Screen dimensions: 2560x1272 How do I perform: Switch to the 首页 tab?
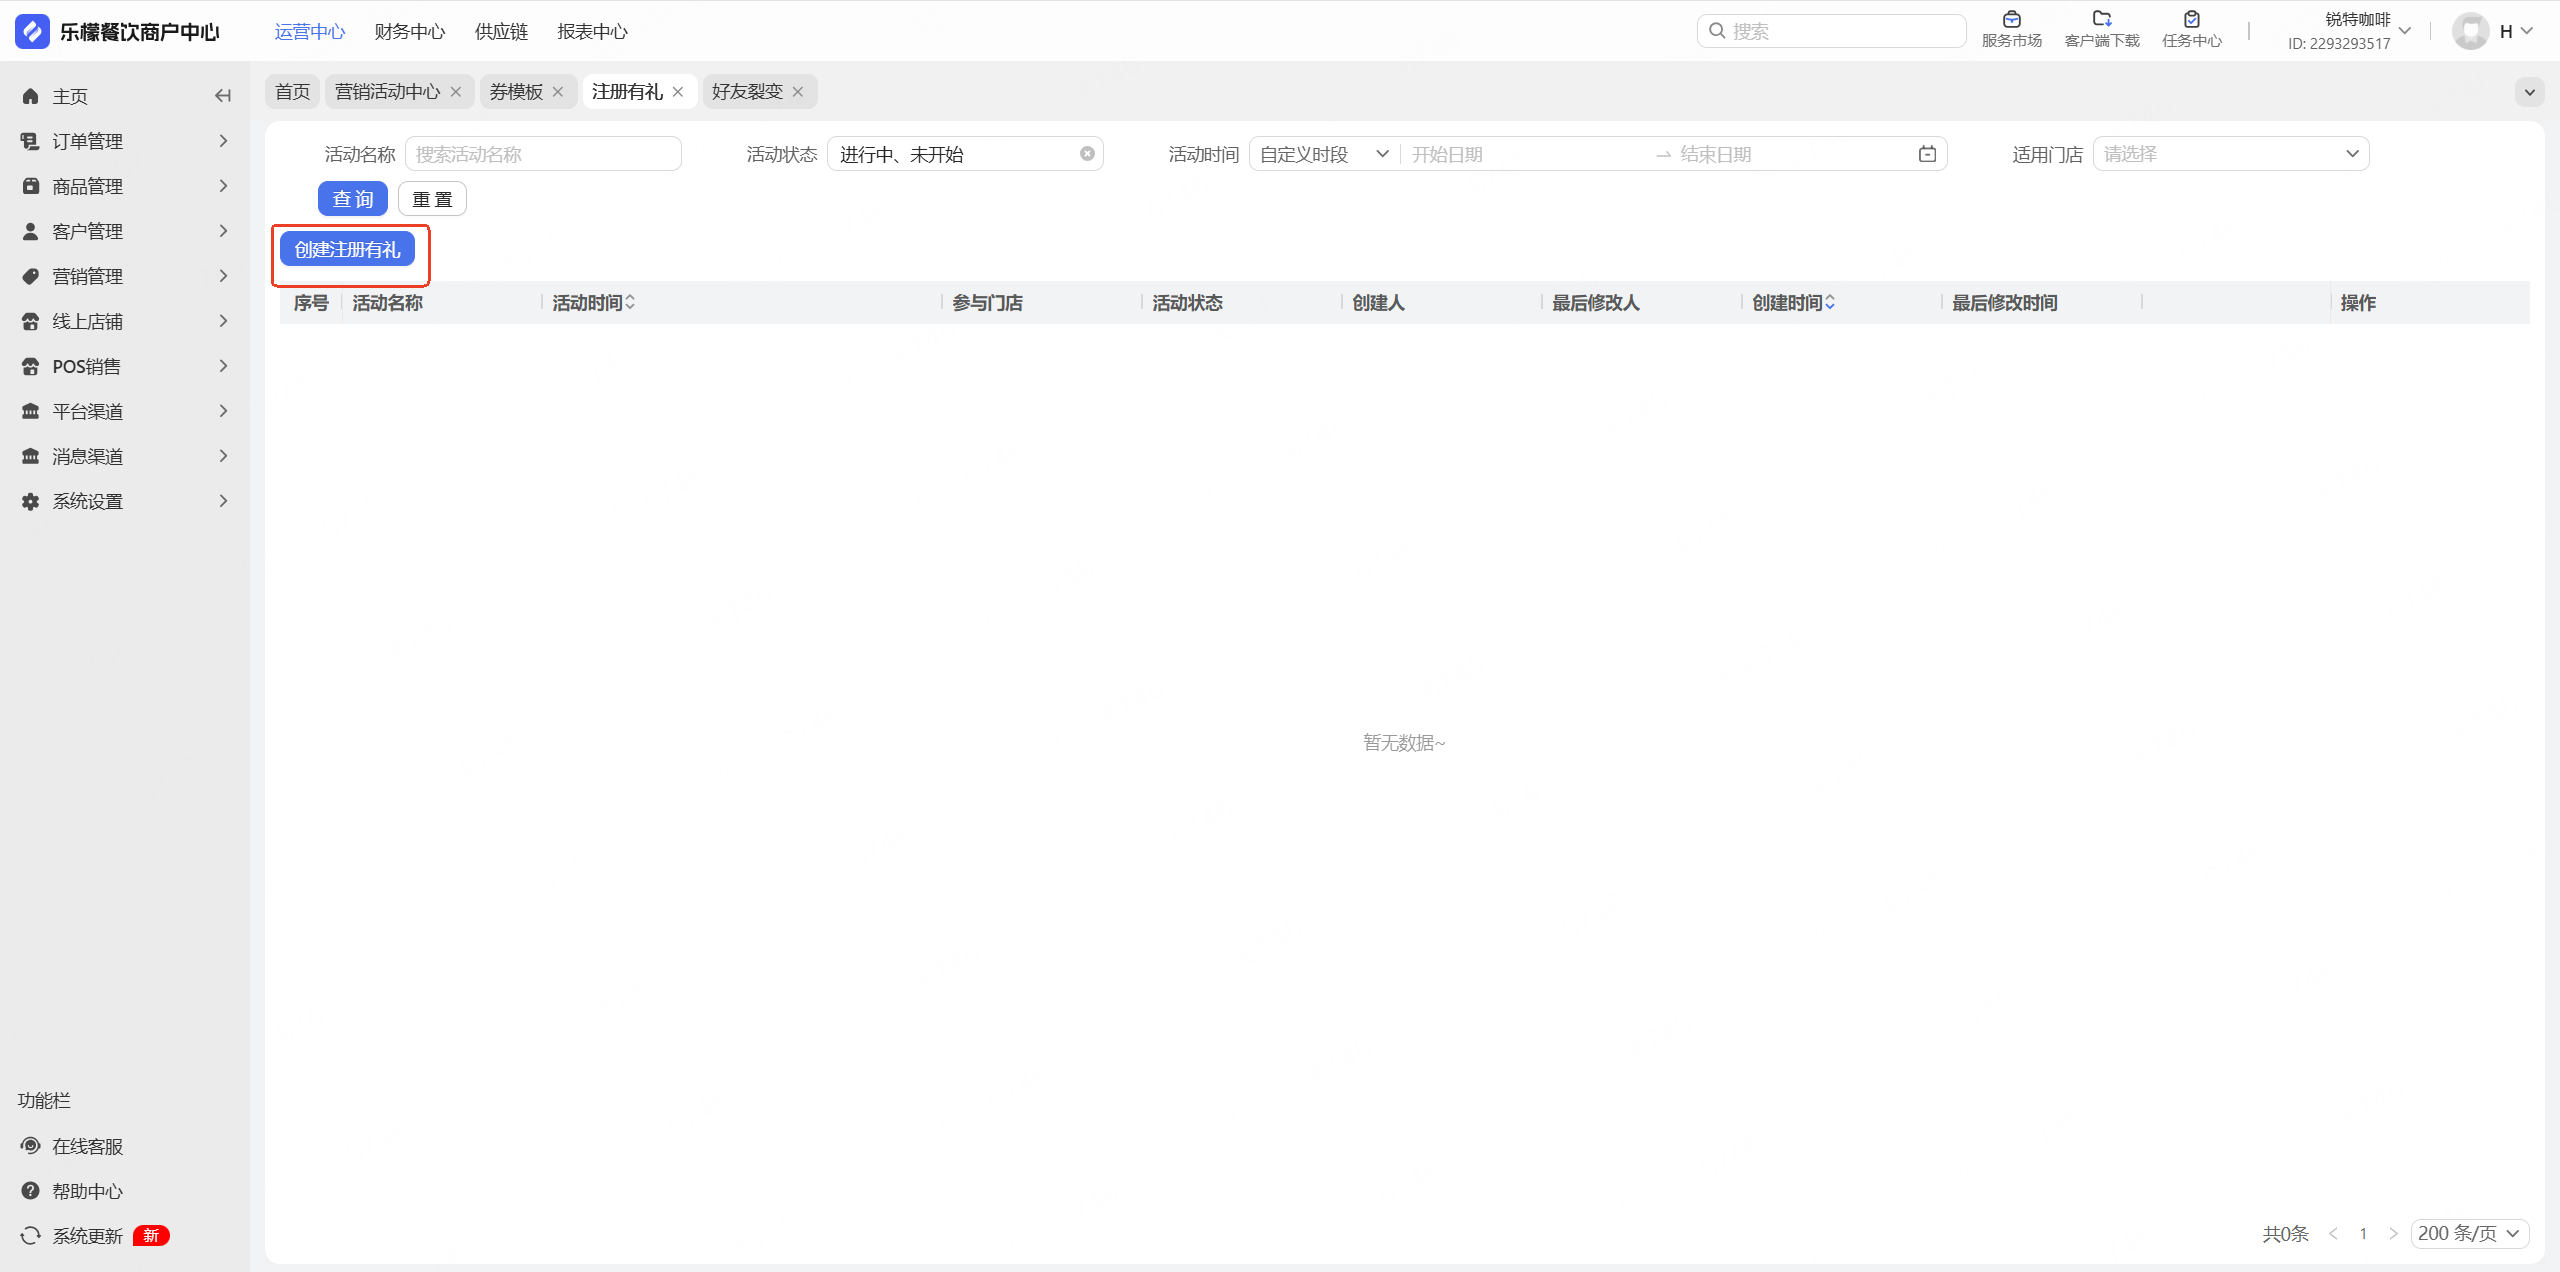(x=293, y=91)
